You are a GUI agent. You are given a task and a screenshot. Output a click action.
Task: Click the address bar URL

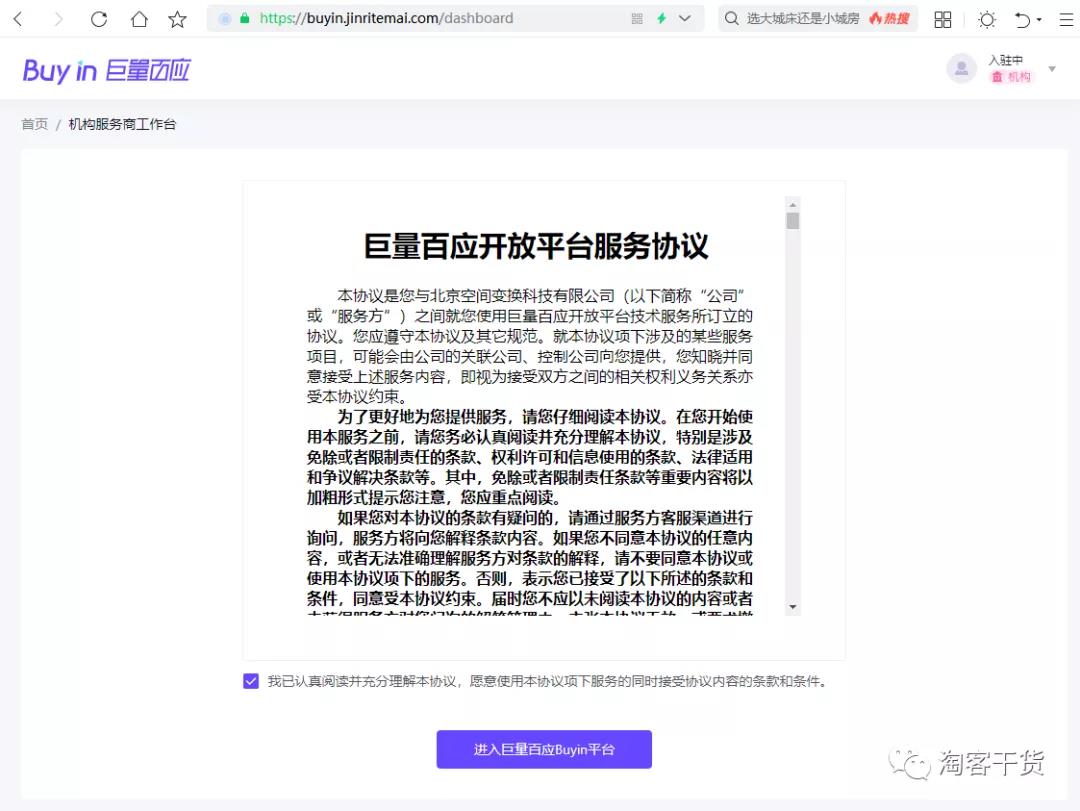pos(386,19)
